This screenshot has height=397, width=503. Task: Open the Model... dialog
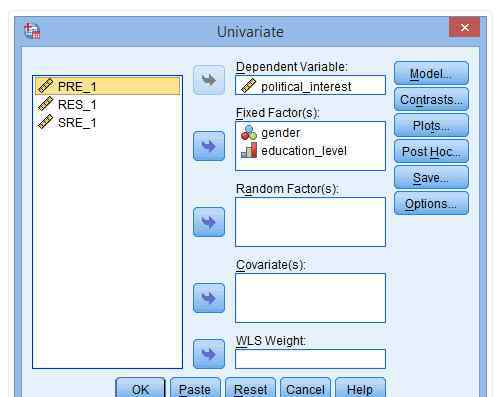[431, 73]
